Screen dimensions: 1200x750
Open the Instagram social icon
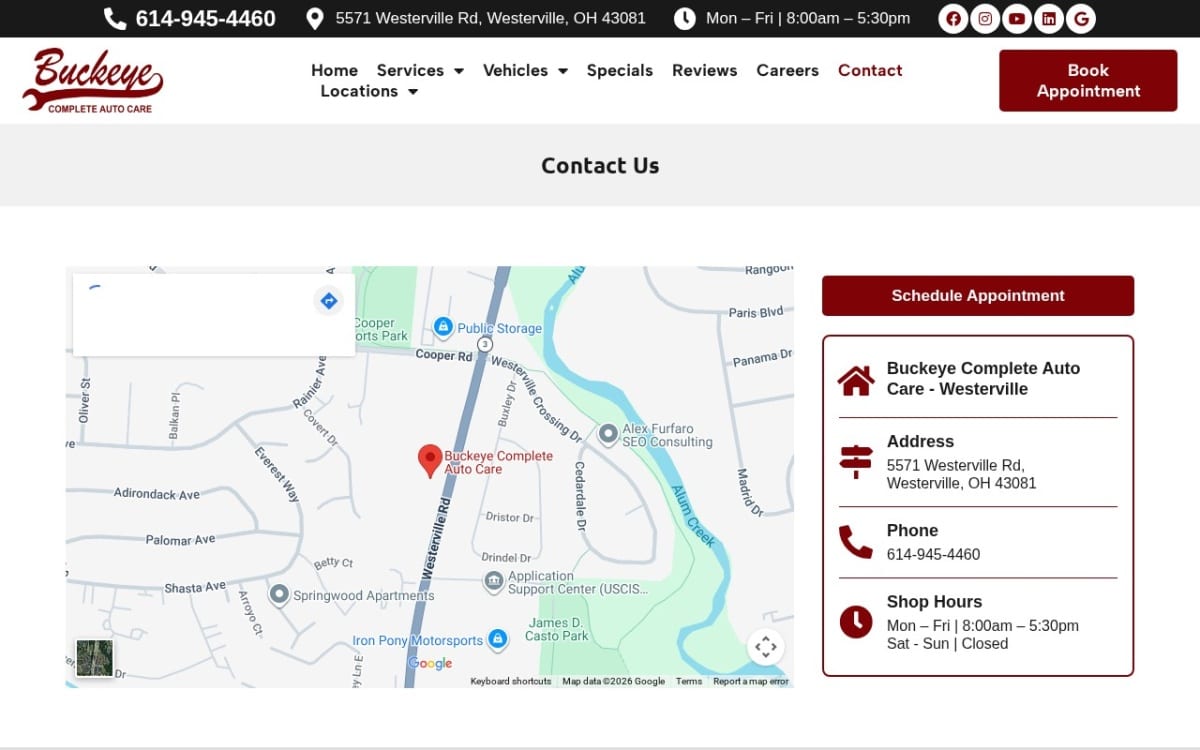[x=985, y=19]
